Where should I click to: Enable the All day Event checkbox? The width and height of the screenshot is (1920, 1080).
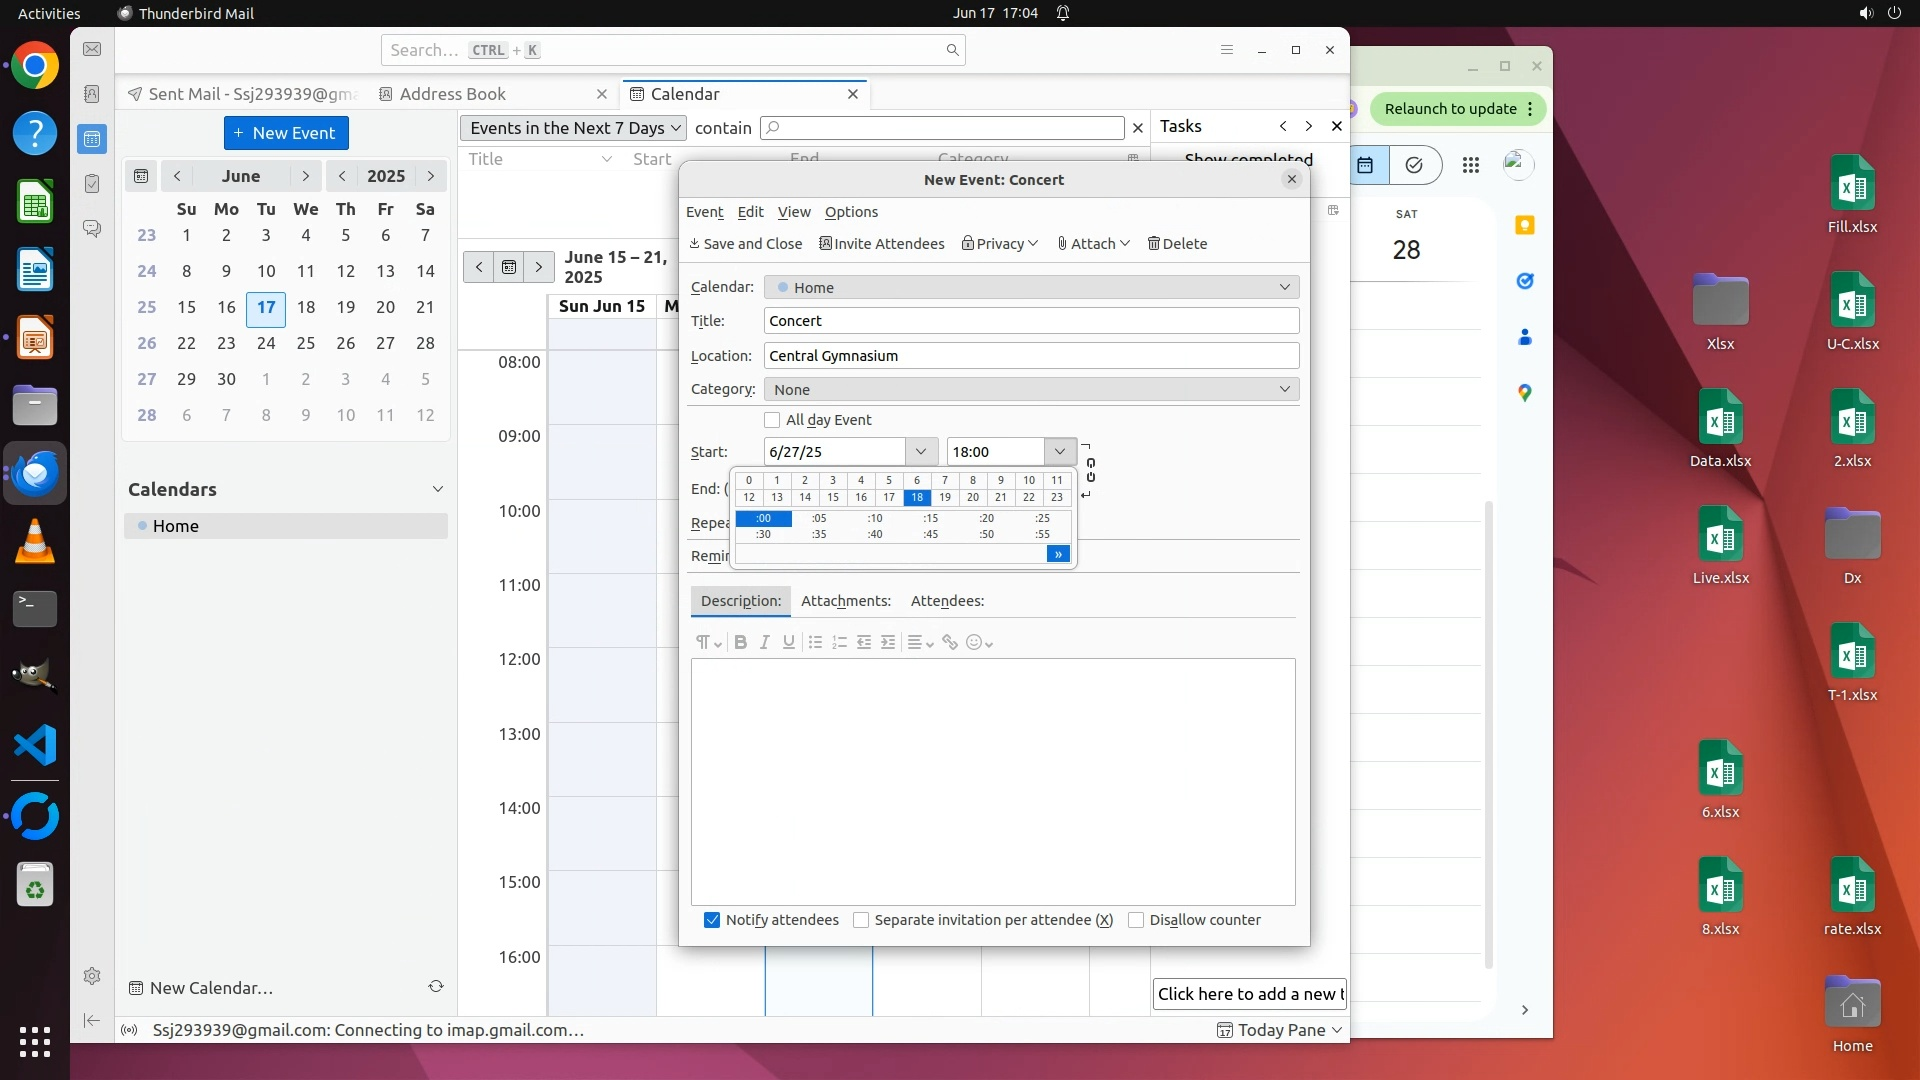[772, 420]
